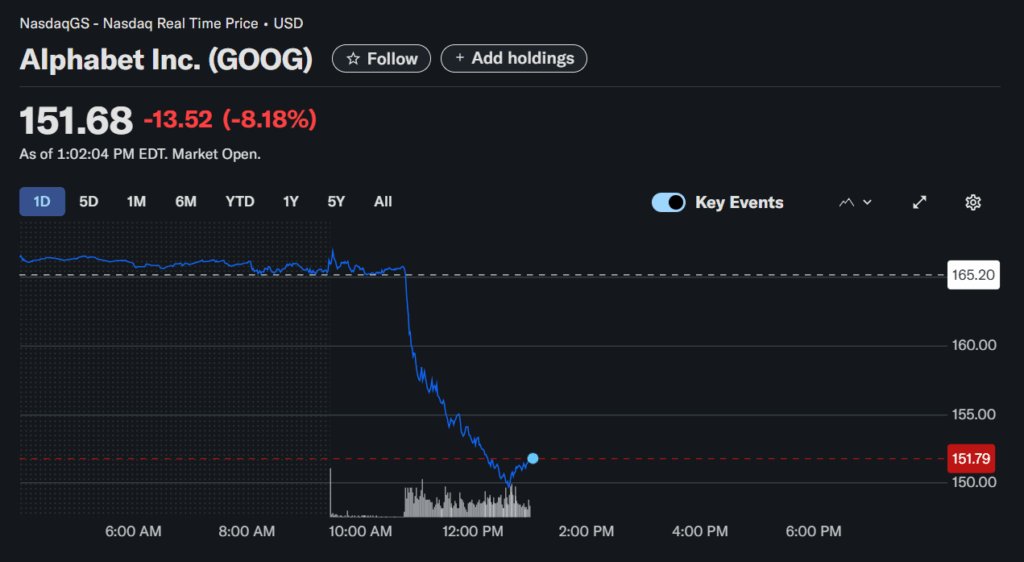
Task: Click the 165.20 previous close label
Action: point(973,275)
